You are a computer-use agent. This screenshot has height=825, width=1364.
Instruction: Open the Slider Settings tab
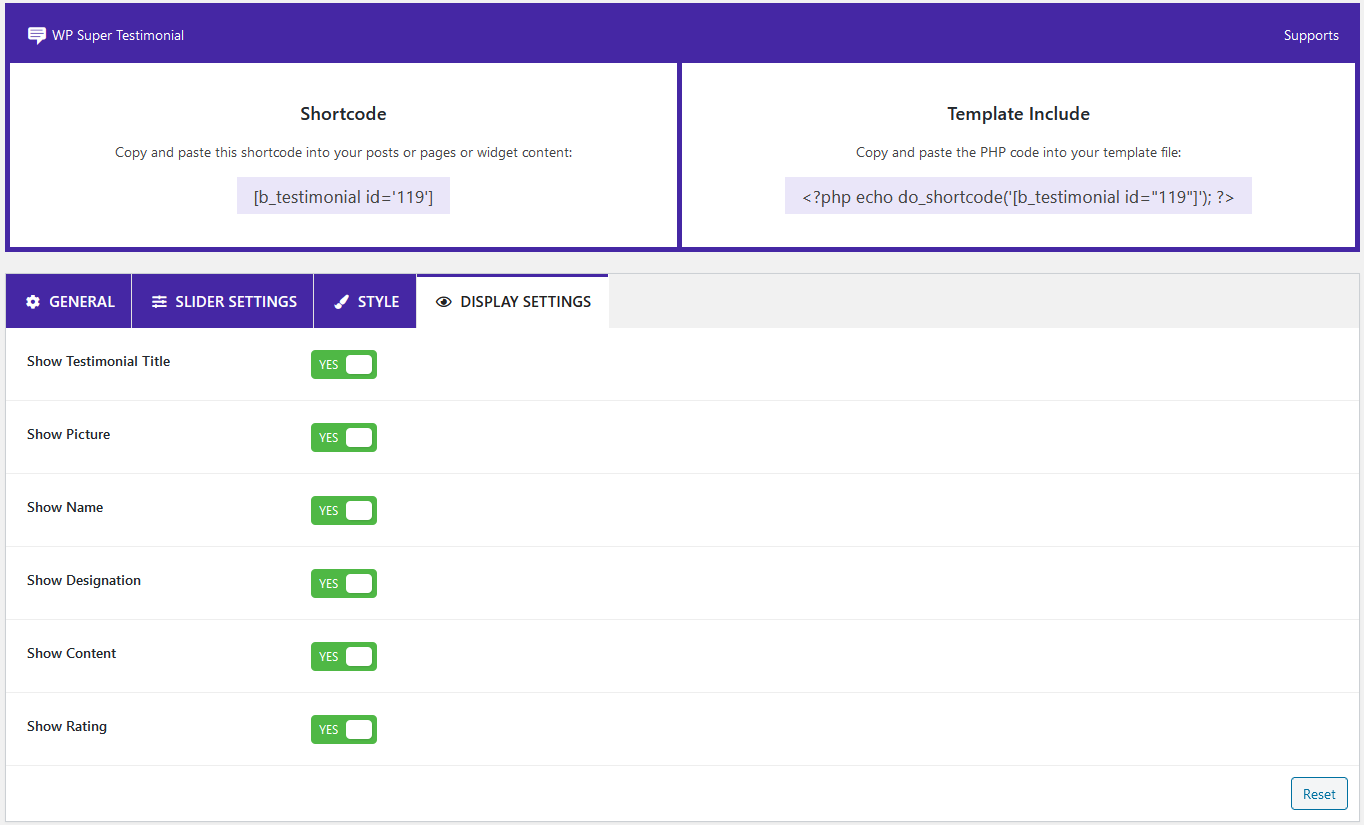[223, 301]
